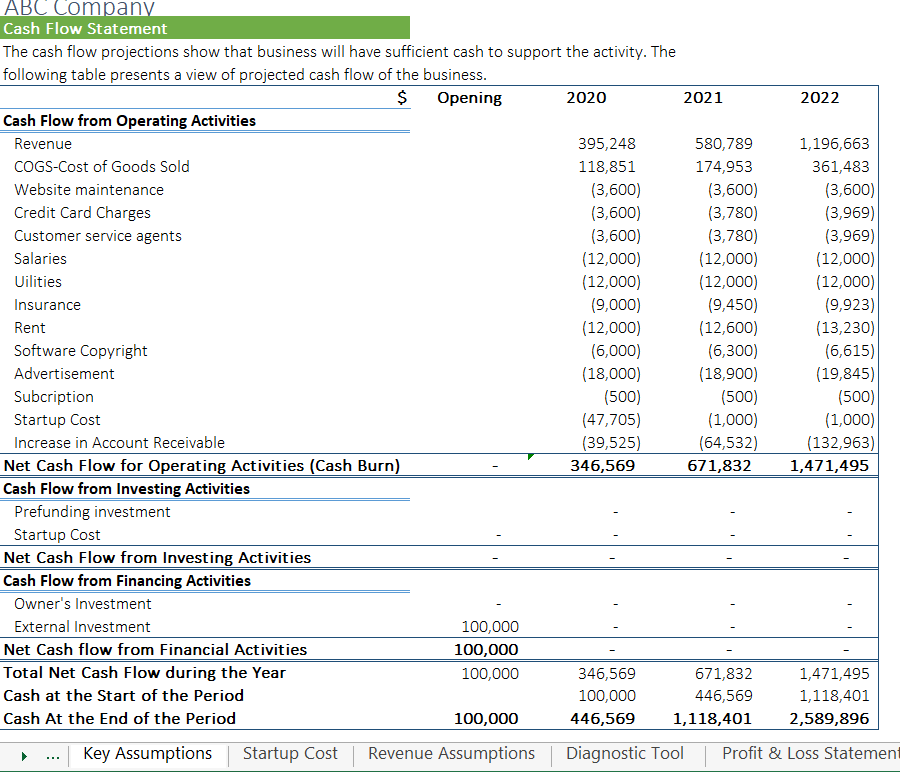Select External Investment label

[x=82, y=627]
